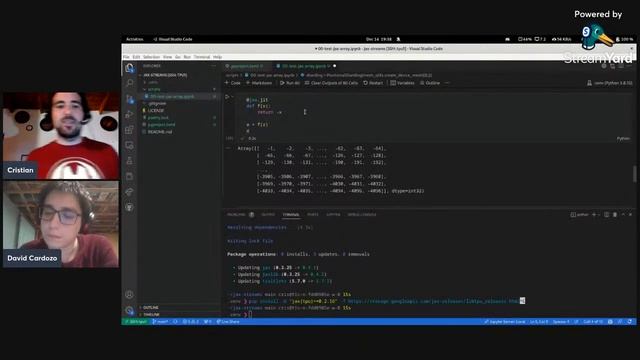Switch to the Debug Console panel tab
The width and height of the screenshot is (640, 360).
tap(362, 214)
